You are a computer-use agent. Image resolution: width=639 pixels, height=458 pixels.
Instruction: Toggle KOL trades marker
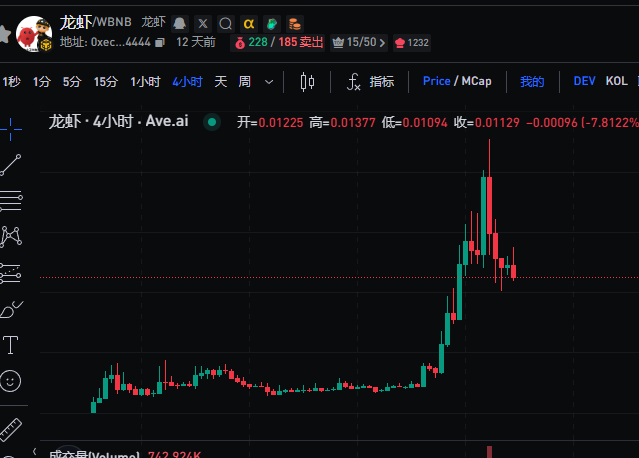coord(617,81)
